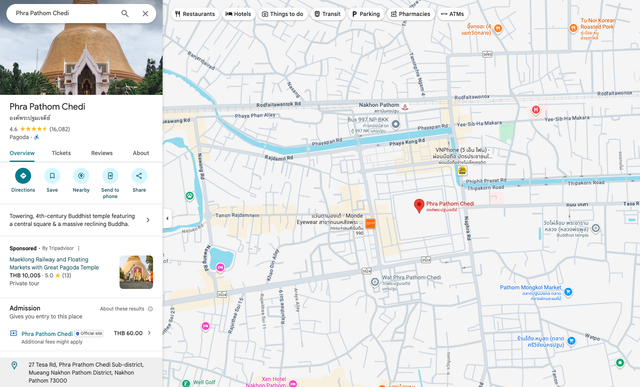Click About these results info icon

click(150, 309)
